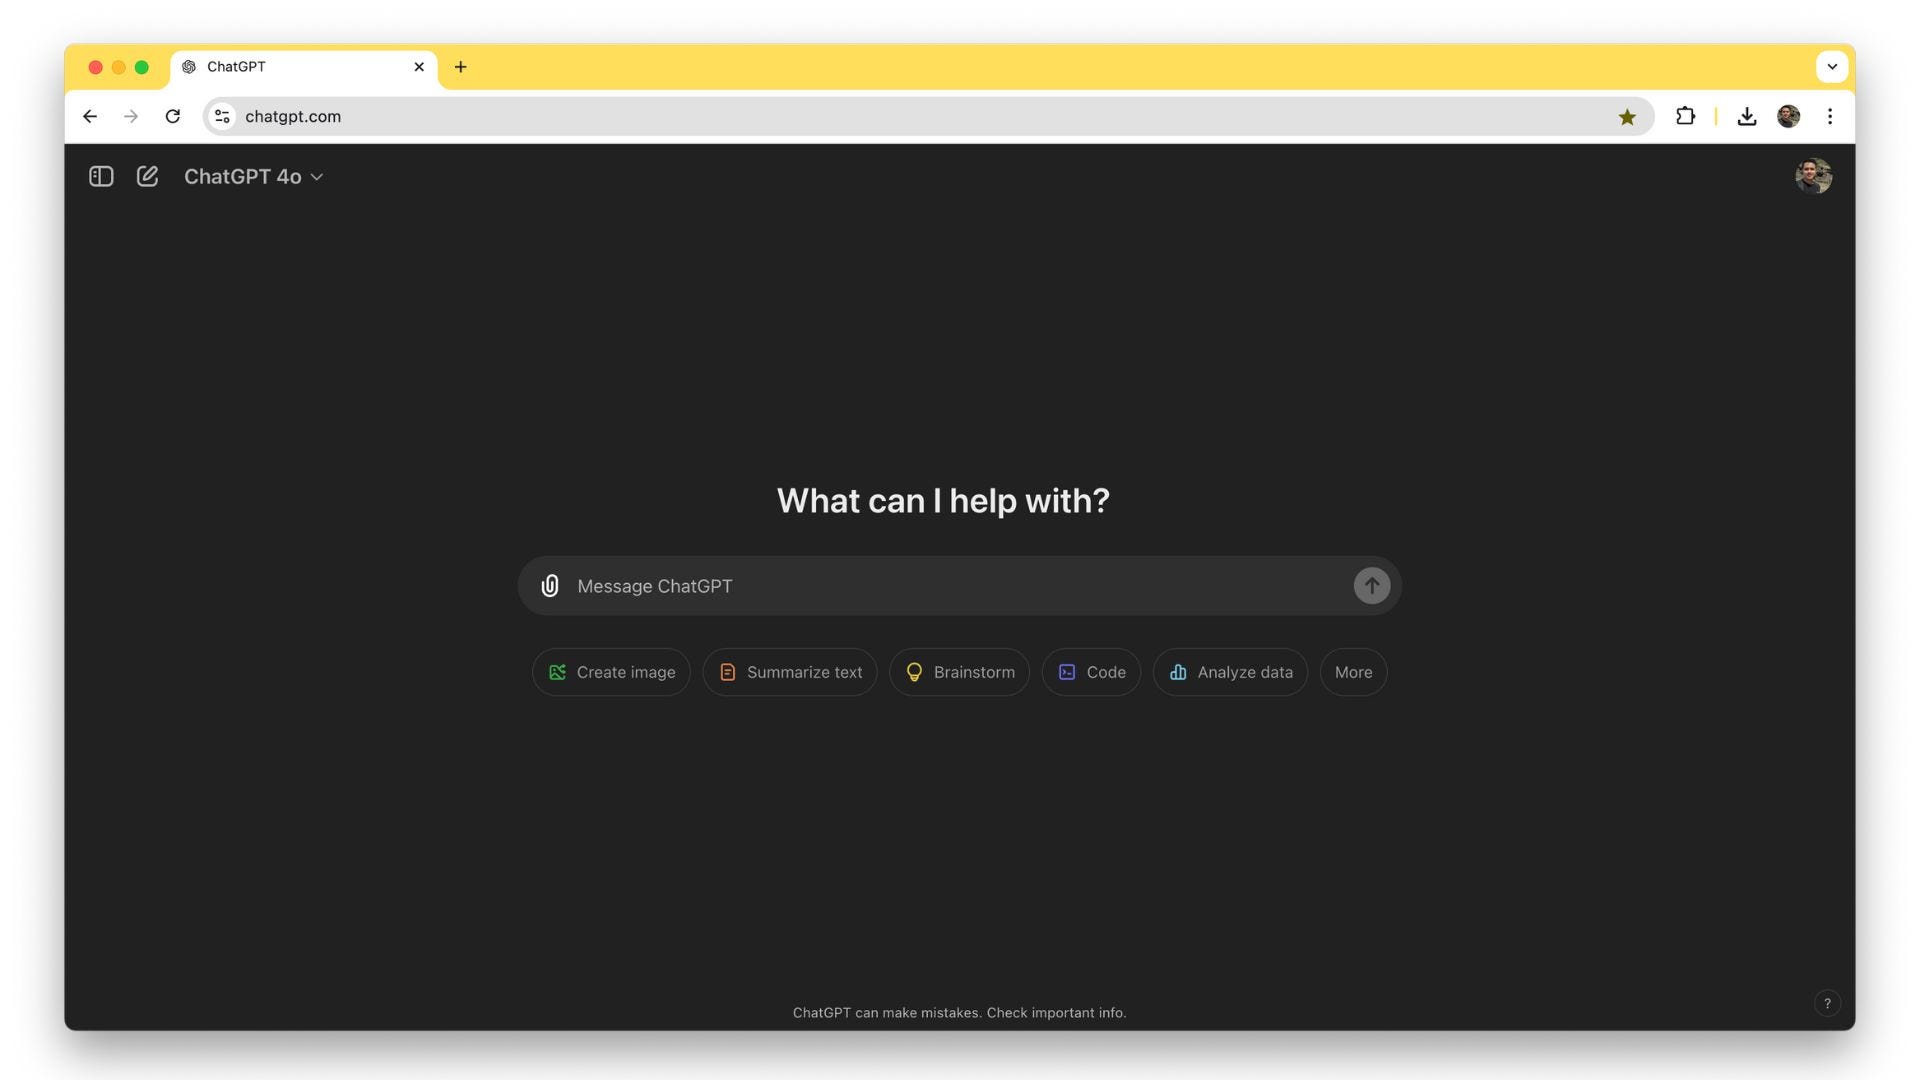Screen dimensions: 1920x1080
Task: Open the help question mark button
Action: (1827, 1004)
